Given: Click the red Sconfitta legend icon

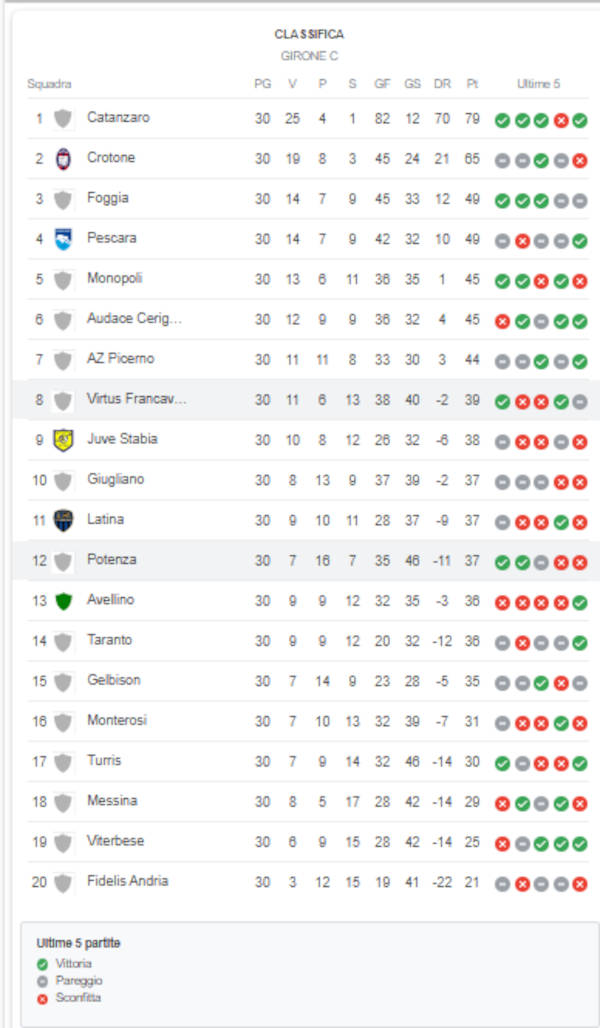Looking at the screenshot, I should pos(43,998).
